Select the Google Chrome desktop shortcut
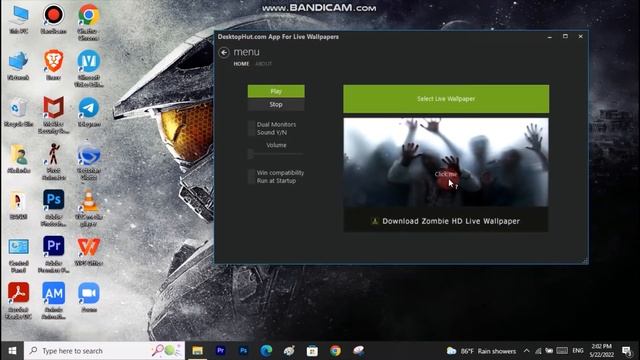Screen dimensions: 640x360 tap(89, 22)
